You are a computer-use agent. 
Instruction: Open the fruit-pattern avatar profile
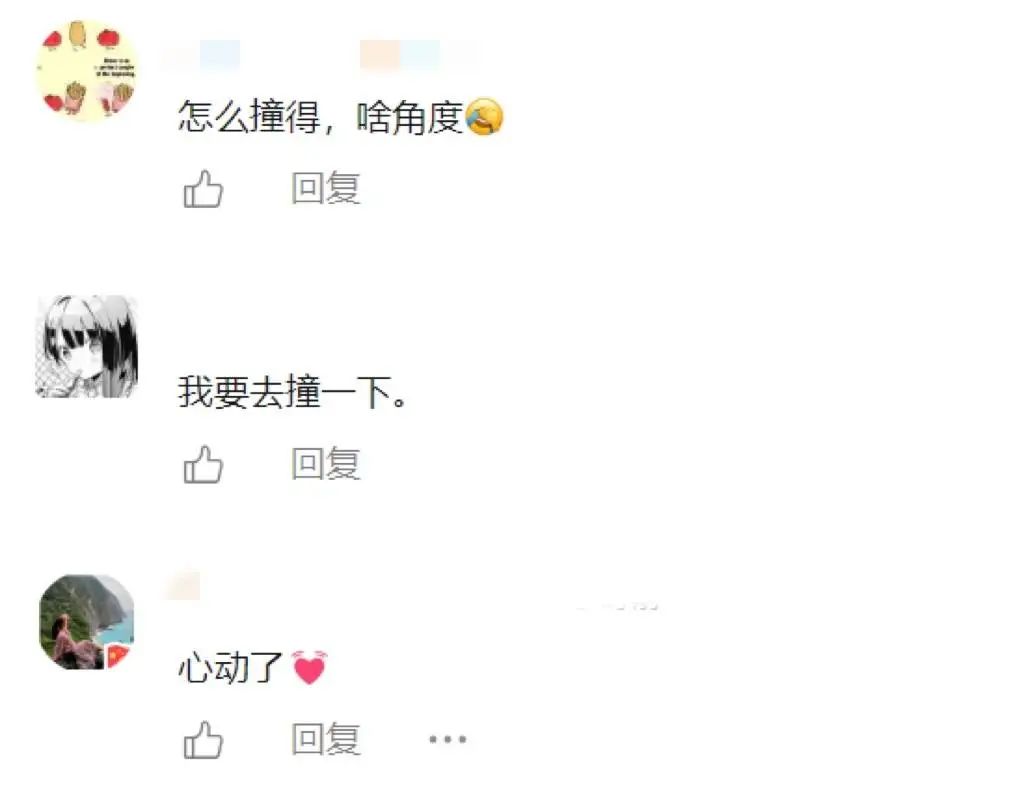click(x=87, y=71)
